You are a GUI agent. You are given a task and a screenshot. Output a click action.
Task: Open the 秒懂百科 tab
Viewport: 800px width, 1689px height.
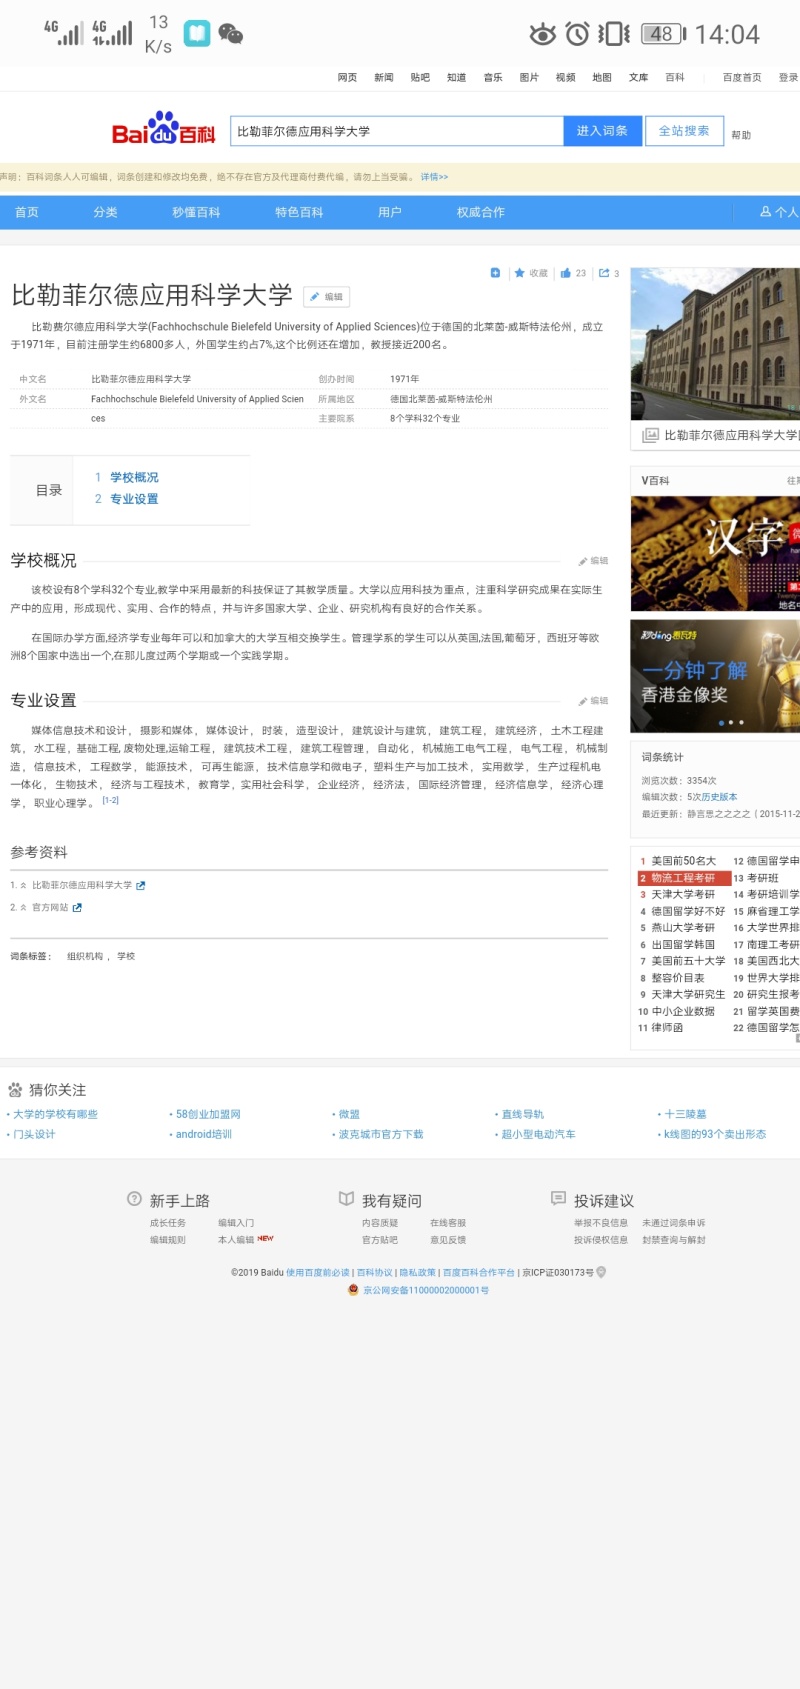click(196, 212)
